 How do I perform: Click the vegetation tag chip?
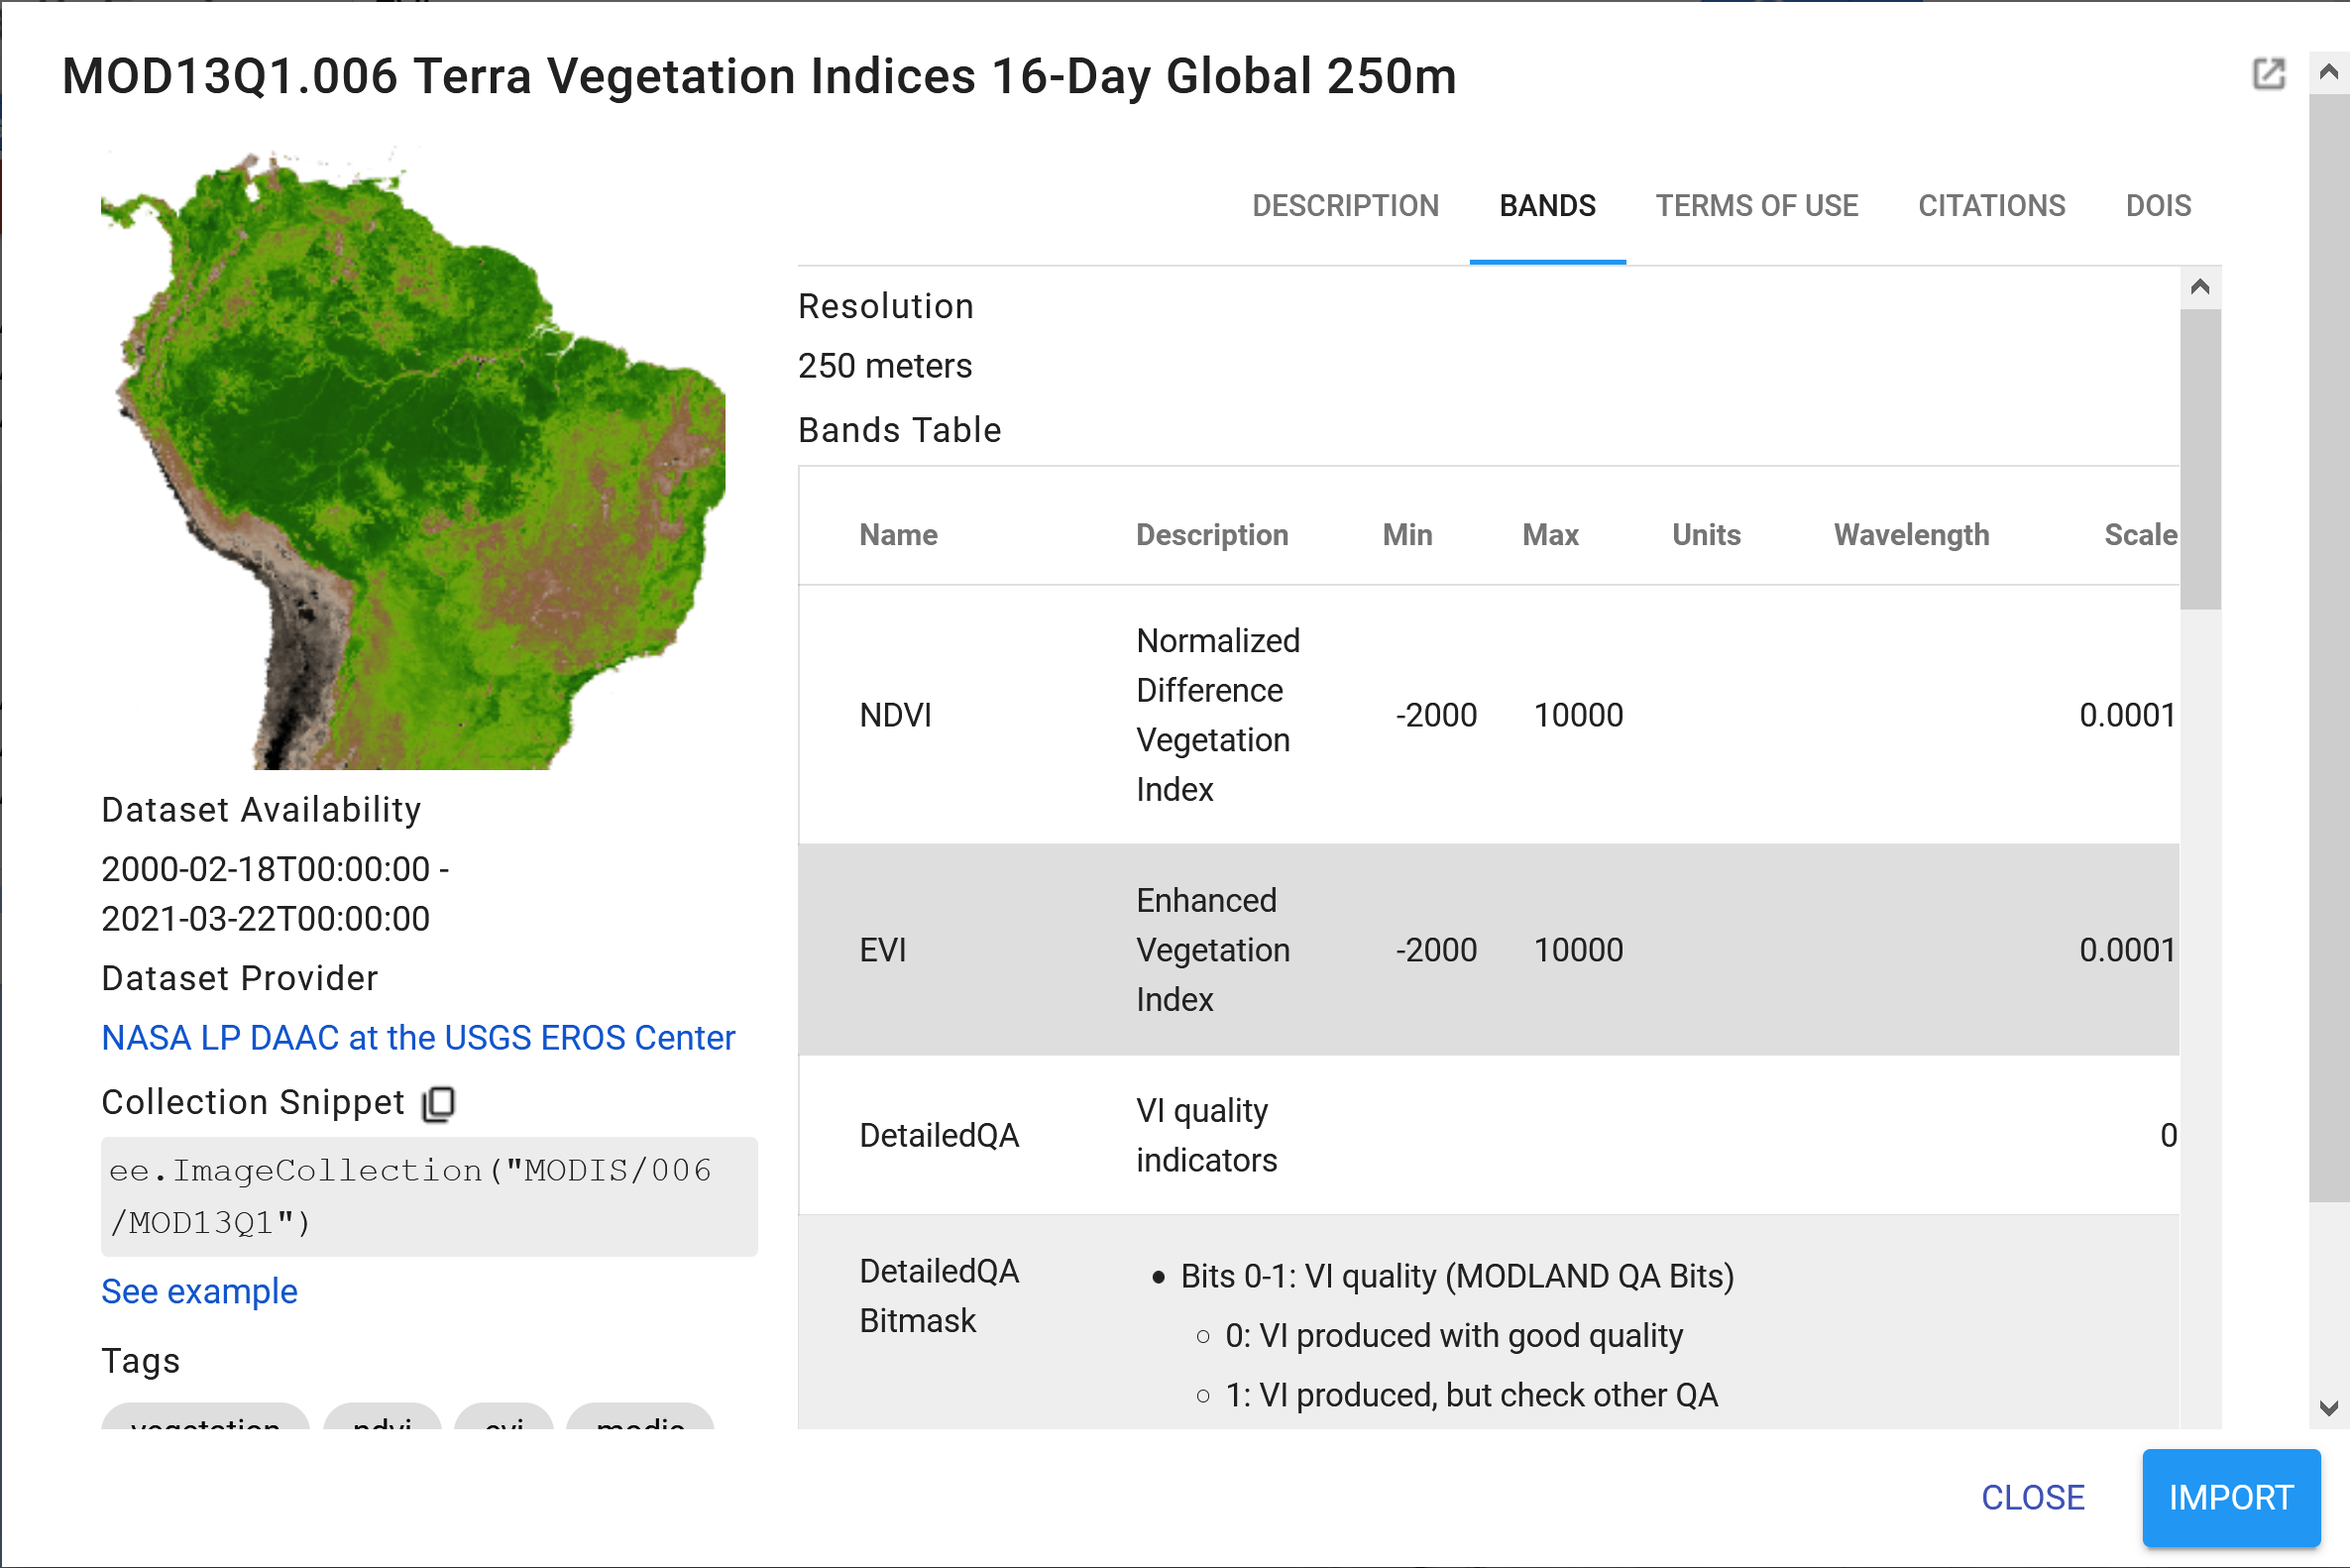click(x=205, y=1418)
